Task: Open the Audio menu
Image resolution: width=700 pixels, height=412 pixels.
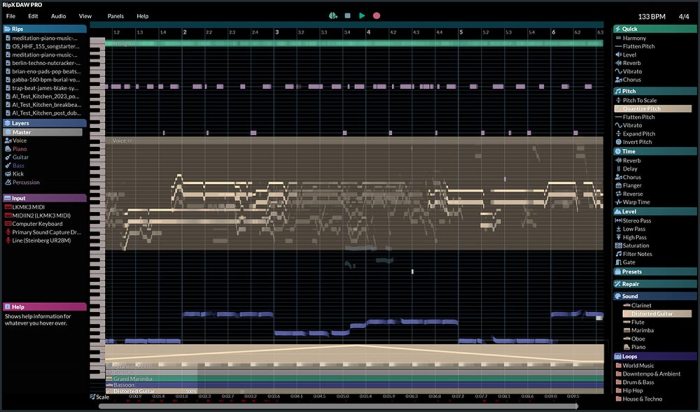Action: click(x=58, y=16)
